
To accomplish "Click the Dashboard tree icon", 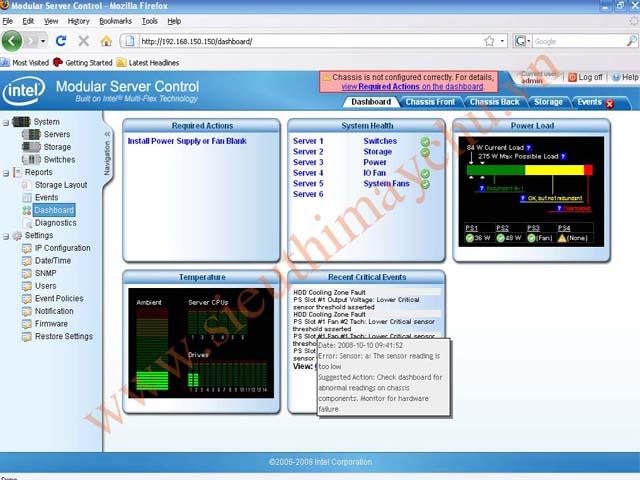I will click(x=27, y=210).
